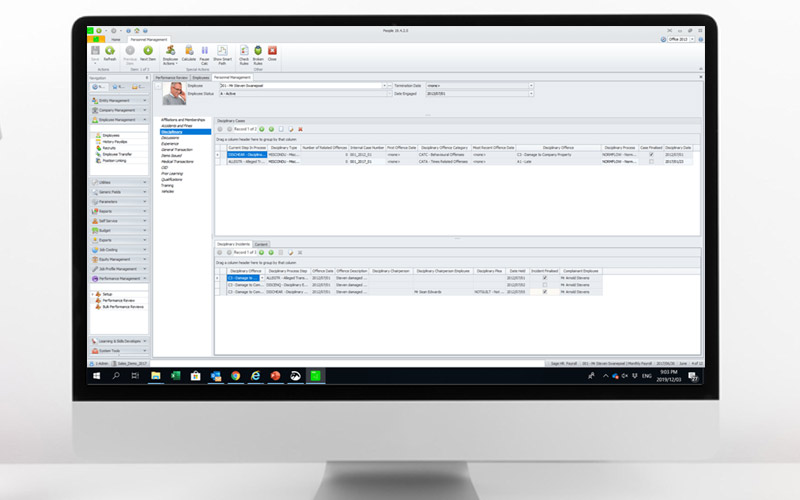Select Qualifications in the employee section list
The height and width of the screenshot is (500, 800).
tap(173, 181)
